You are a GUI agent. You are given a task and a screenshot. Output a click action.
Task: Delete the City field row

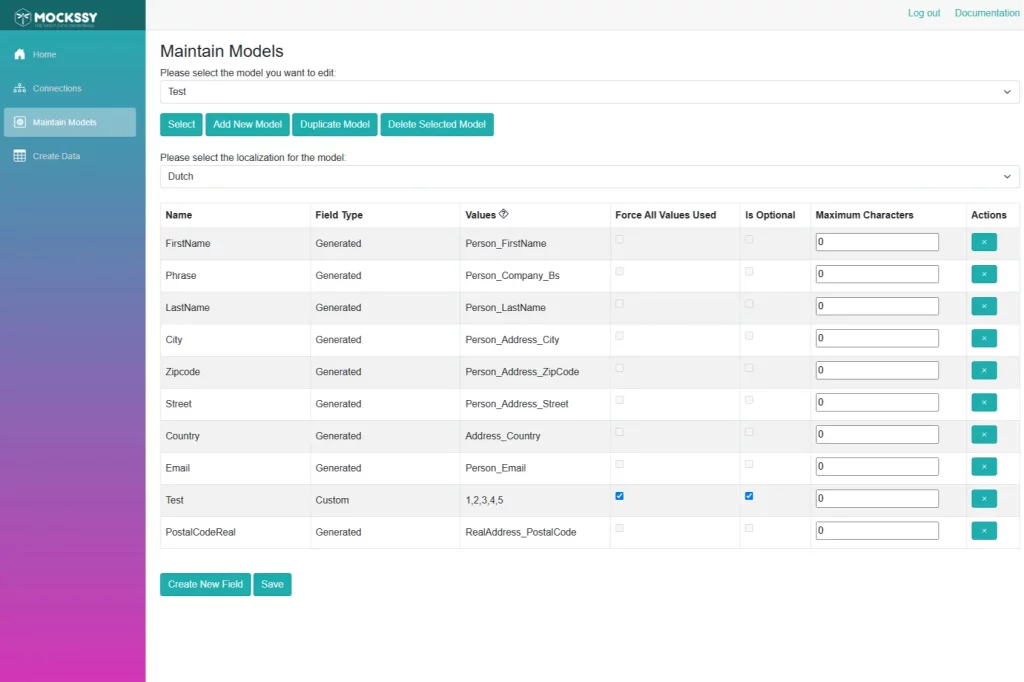[x=984, y=338]
